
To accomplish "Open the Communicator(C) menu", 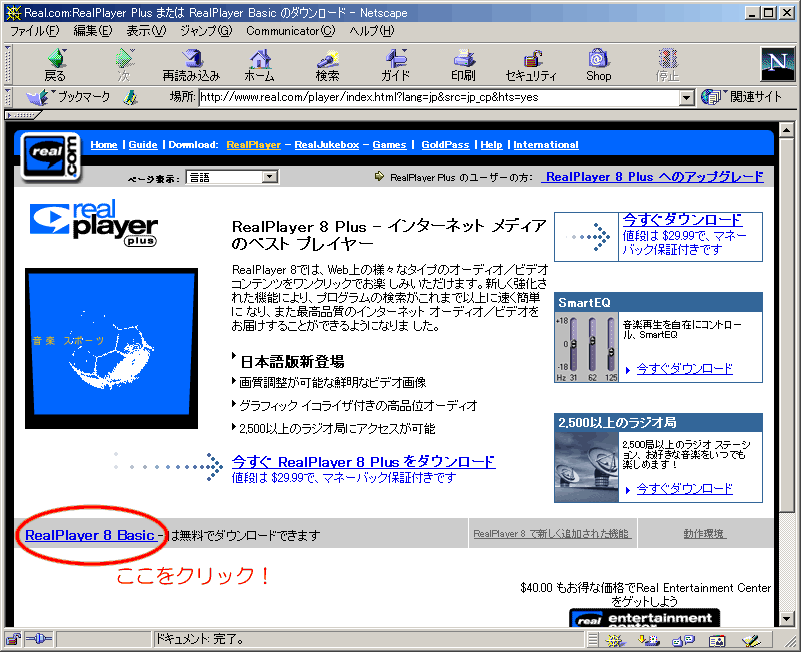I will coord(291,31).
